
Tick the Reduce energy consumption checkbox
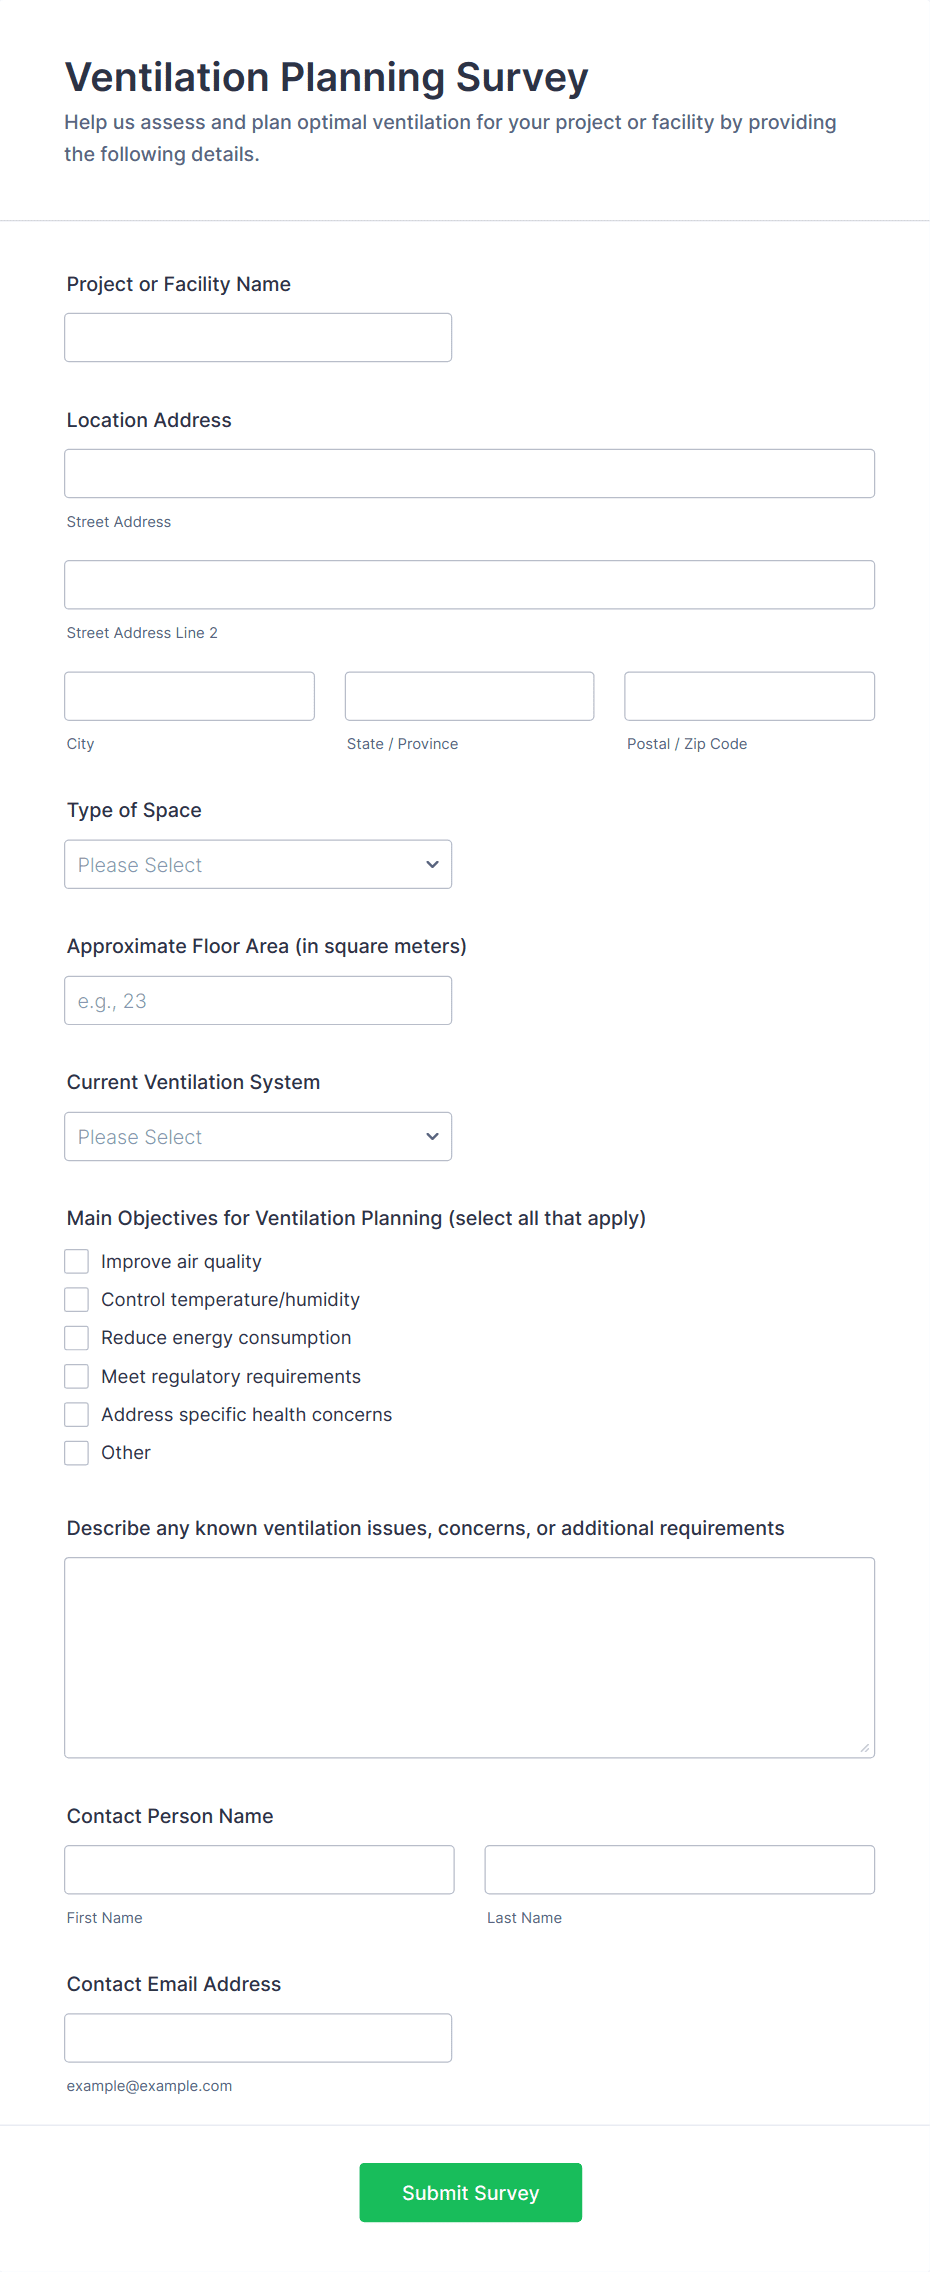77,1338
